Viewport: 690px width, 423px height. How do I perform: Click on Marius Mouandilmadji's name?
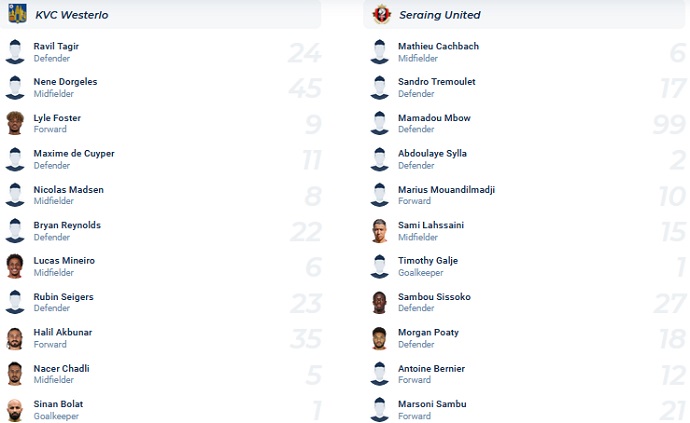point(446,190)
